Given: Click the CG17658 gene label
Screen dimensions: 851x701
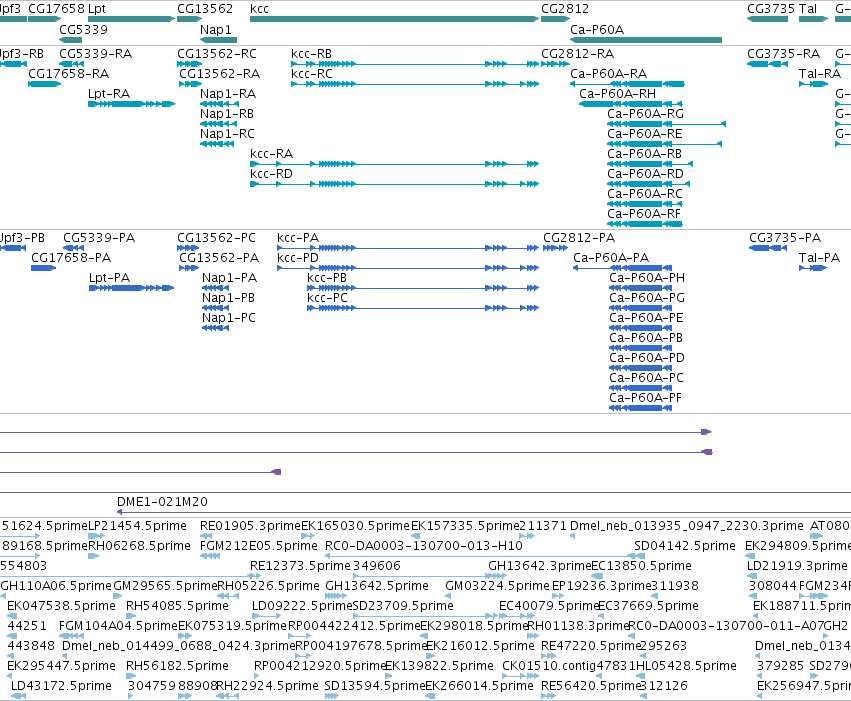Looking at the screenshot, I should click(56, 9).
